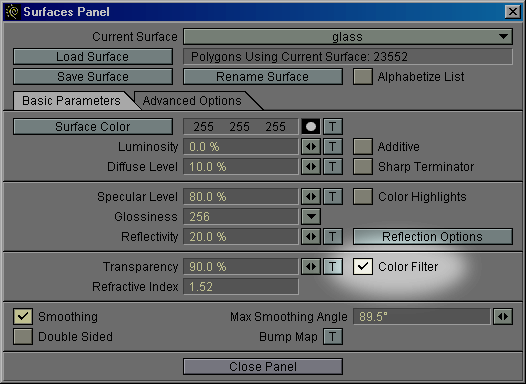Uncheck the Color Filter checkbox
Screen dimensions: 526x384
point(363,267)
